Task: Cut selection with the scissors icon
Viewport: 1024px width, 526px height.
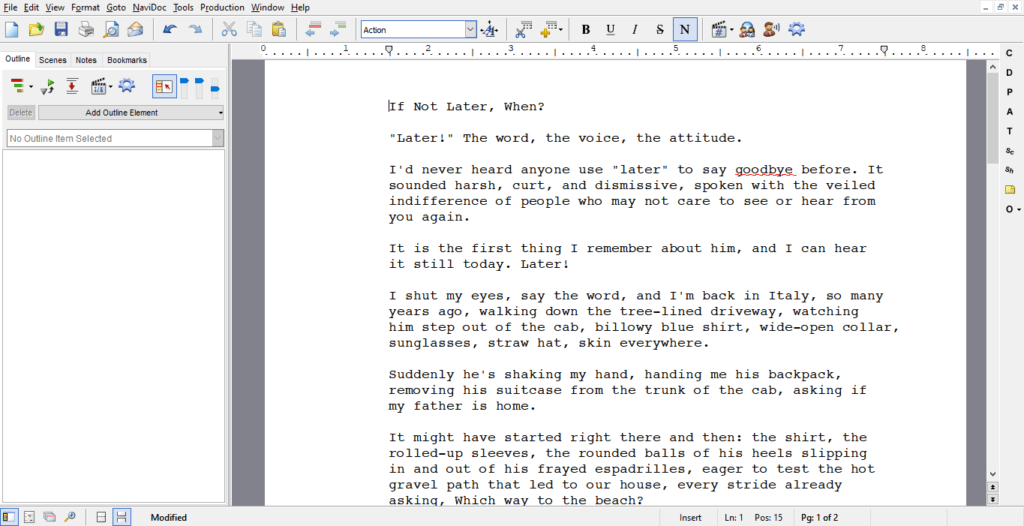Action: pyautogui.click(x=229, y=29)
